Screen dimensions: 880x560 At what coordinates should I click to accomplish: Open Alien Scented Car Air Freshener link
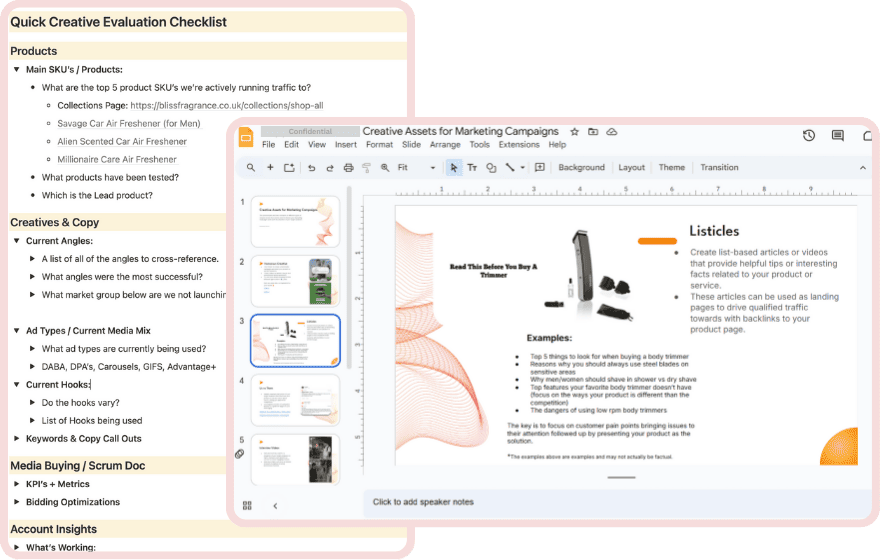click(x=122, y=141)
